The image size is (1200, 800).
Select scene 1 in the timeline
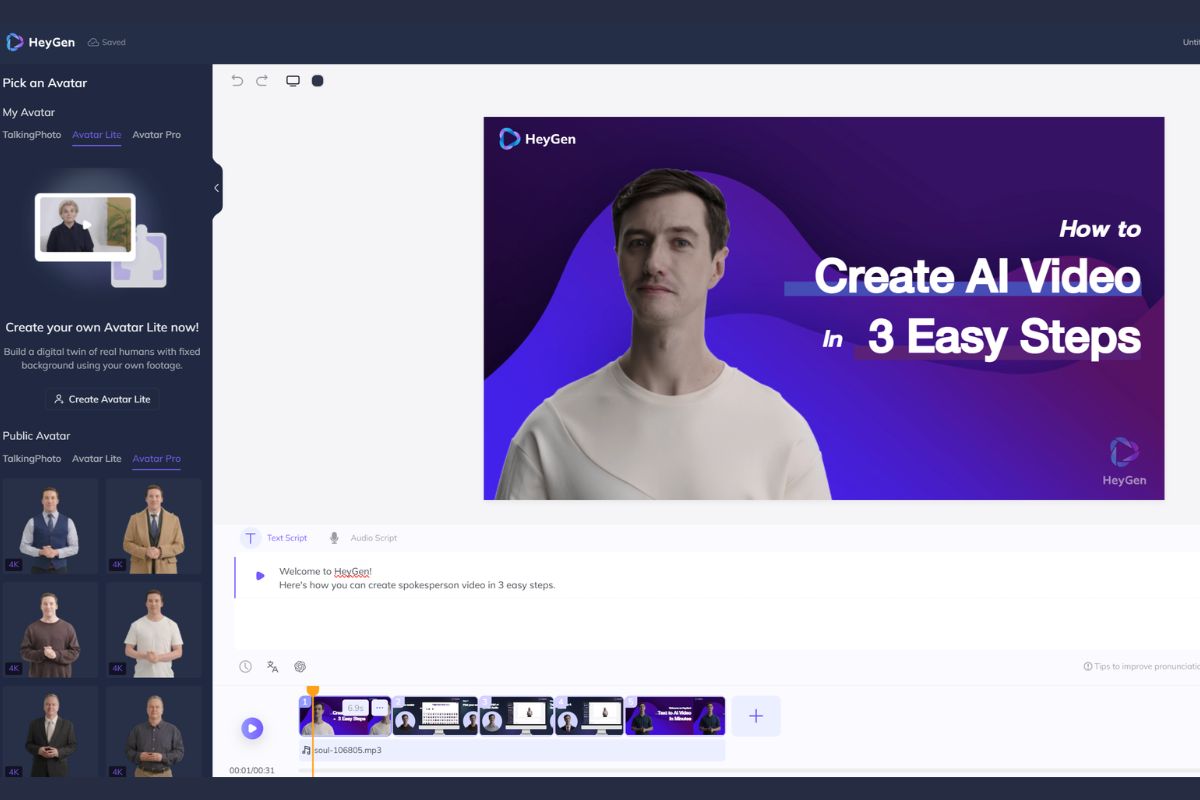345,716
